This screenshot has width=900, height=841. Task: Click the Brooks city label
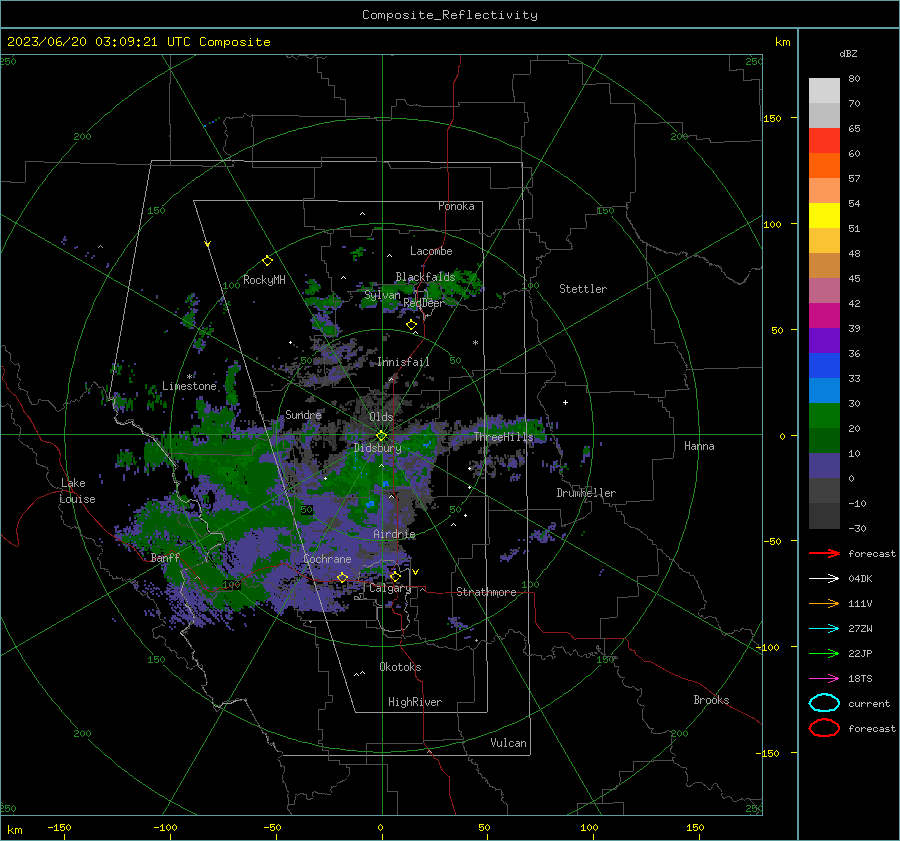point(711,700)
